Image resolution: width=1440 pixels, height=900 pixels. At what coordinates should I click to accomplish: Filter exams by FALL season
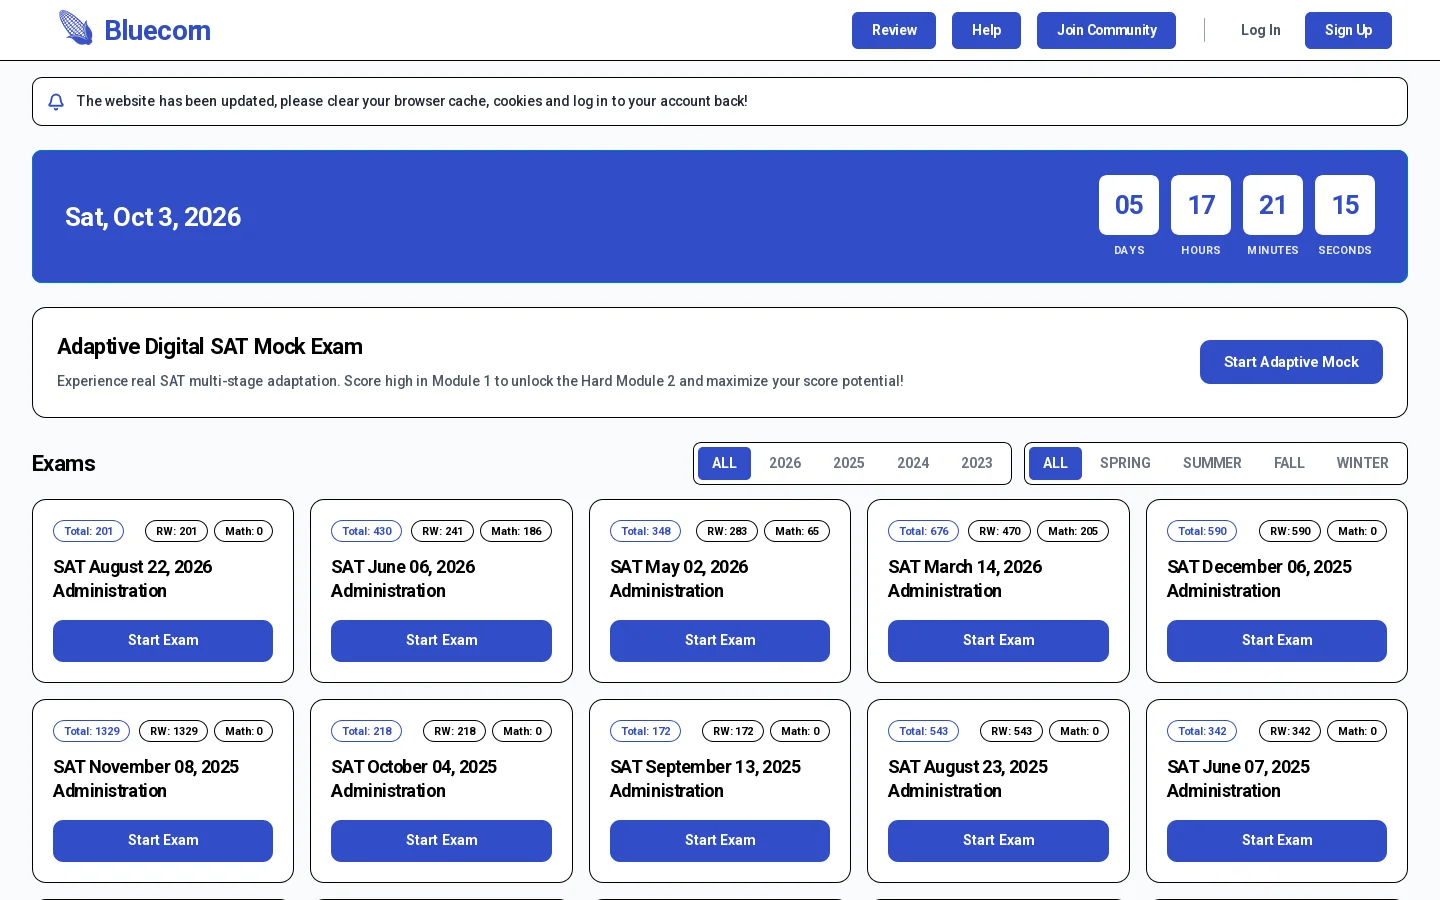(x=1289, y=463)
